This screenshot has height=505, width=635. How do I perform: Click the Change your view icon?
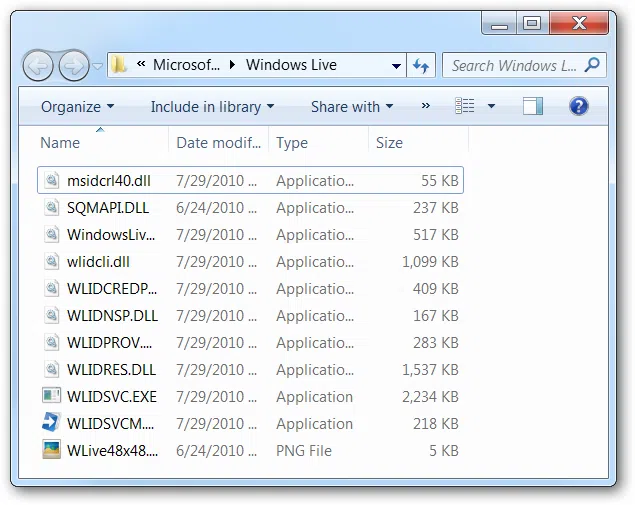coord(465,106)
